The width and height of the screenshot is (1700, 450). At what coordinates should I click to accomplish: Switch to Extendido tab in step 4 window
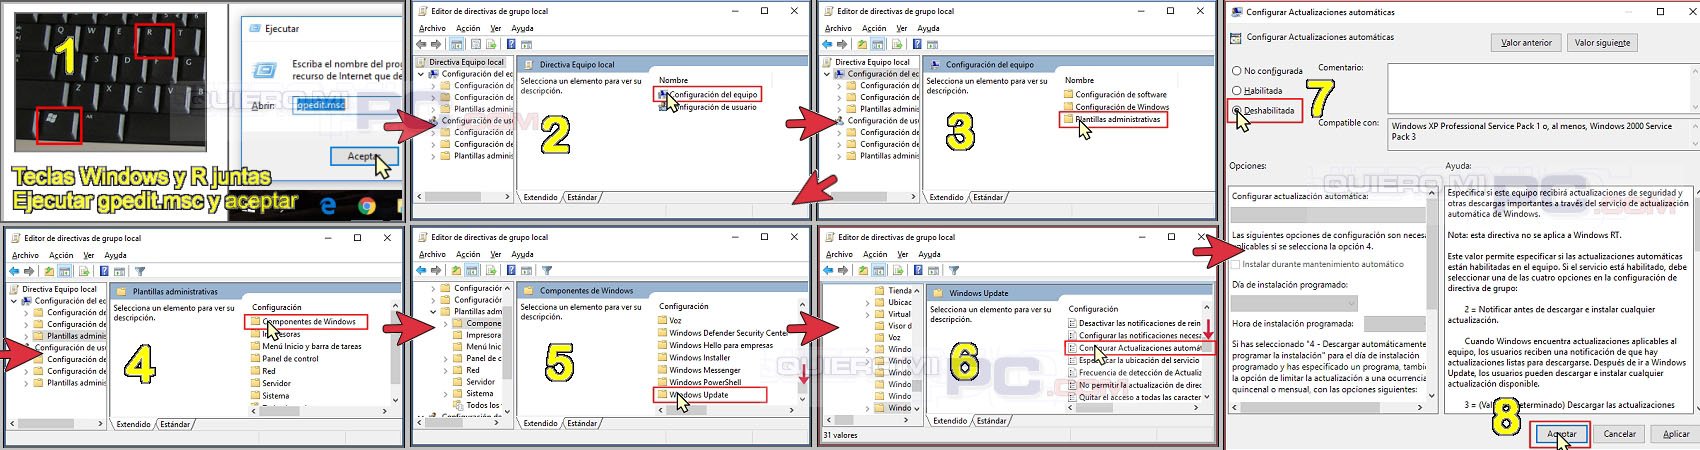pos(133,424)
